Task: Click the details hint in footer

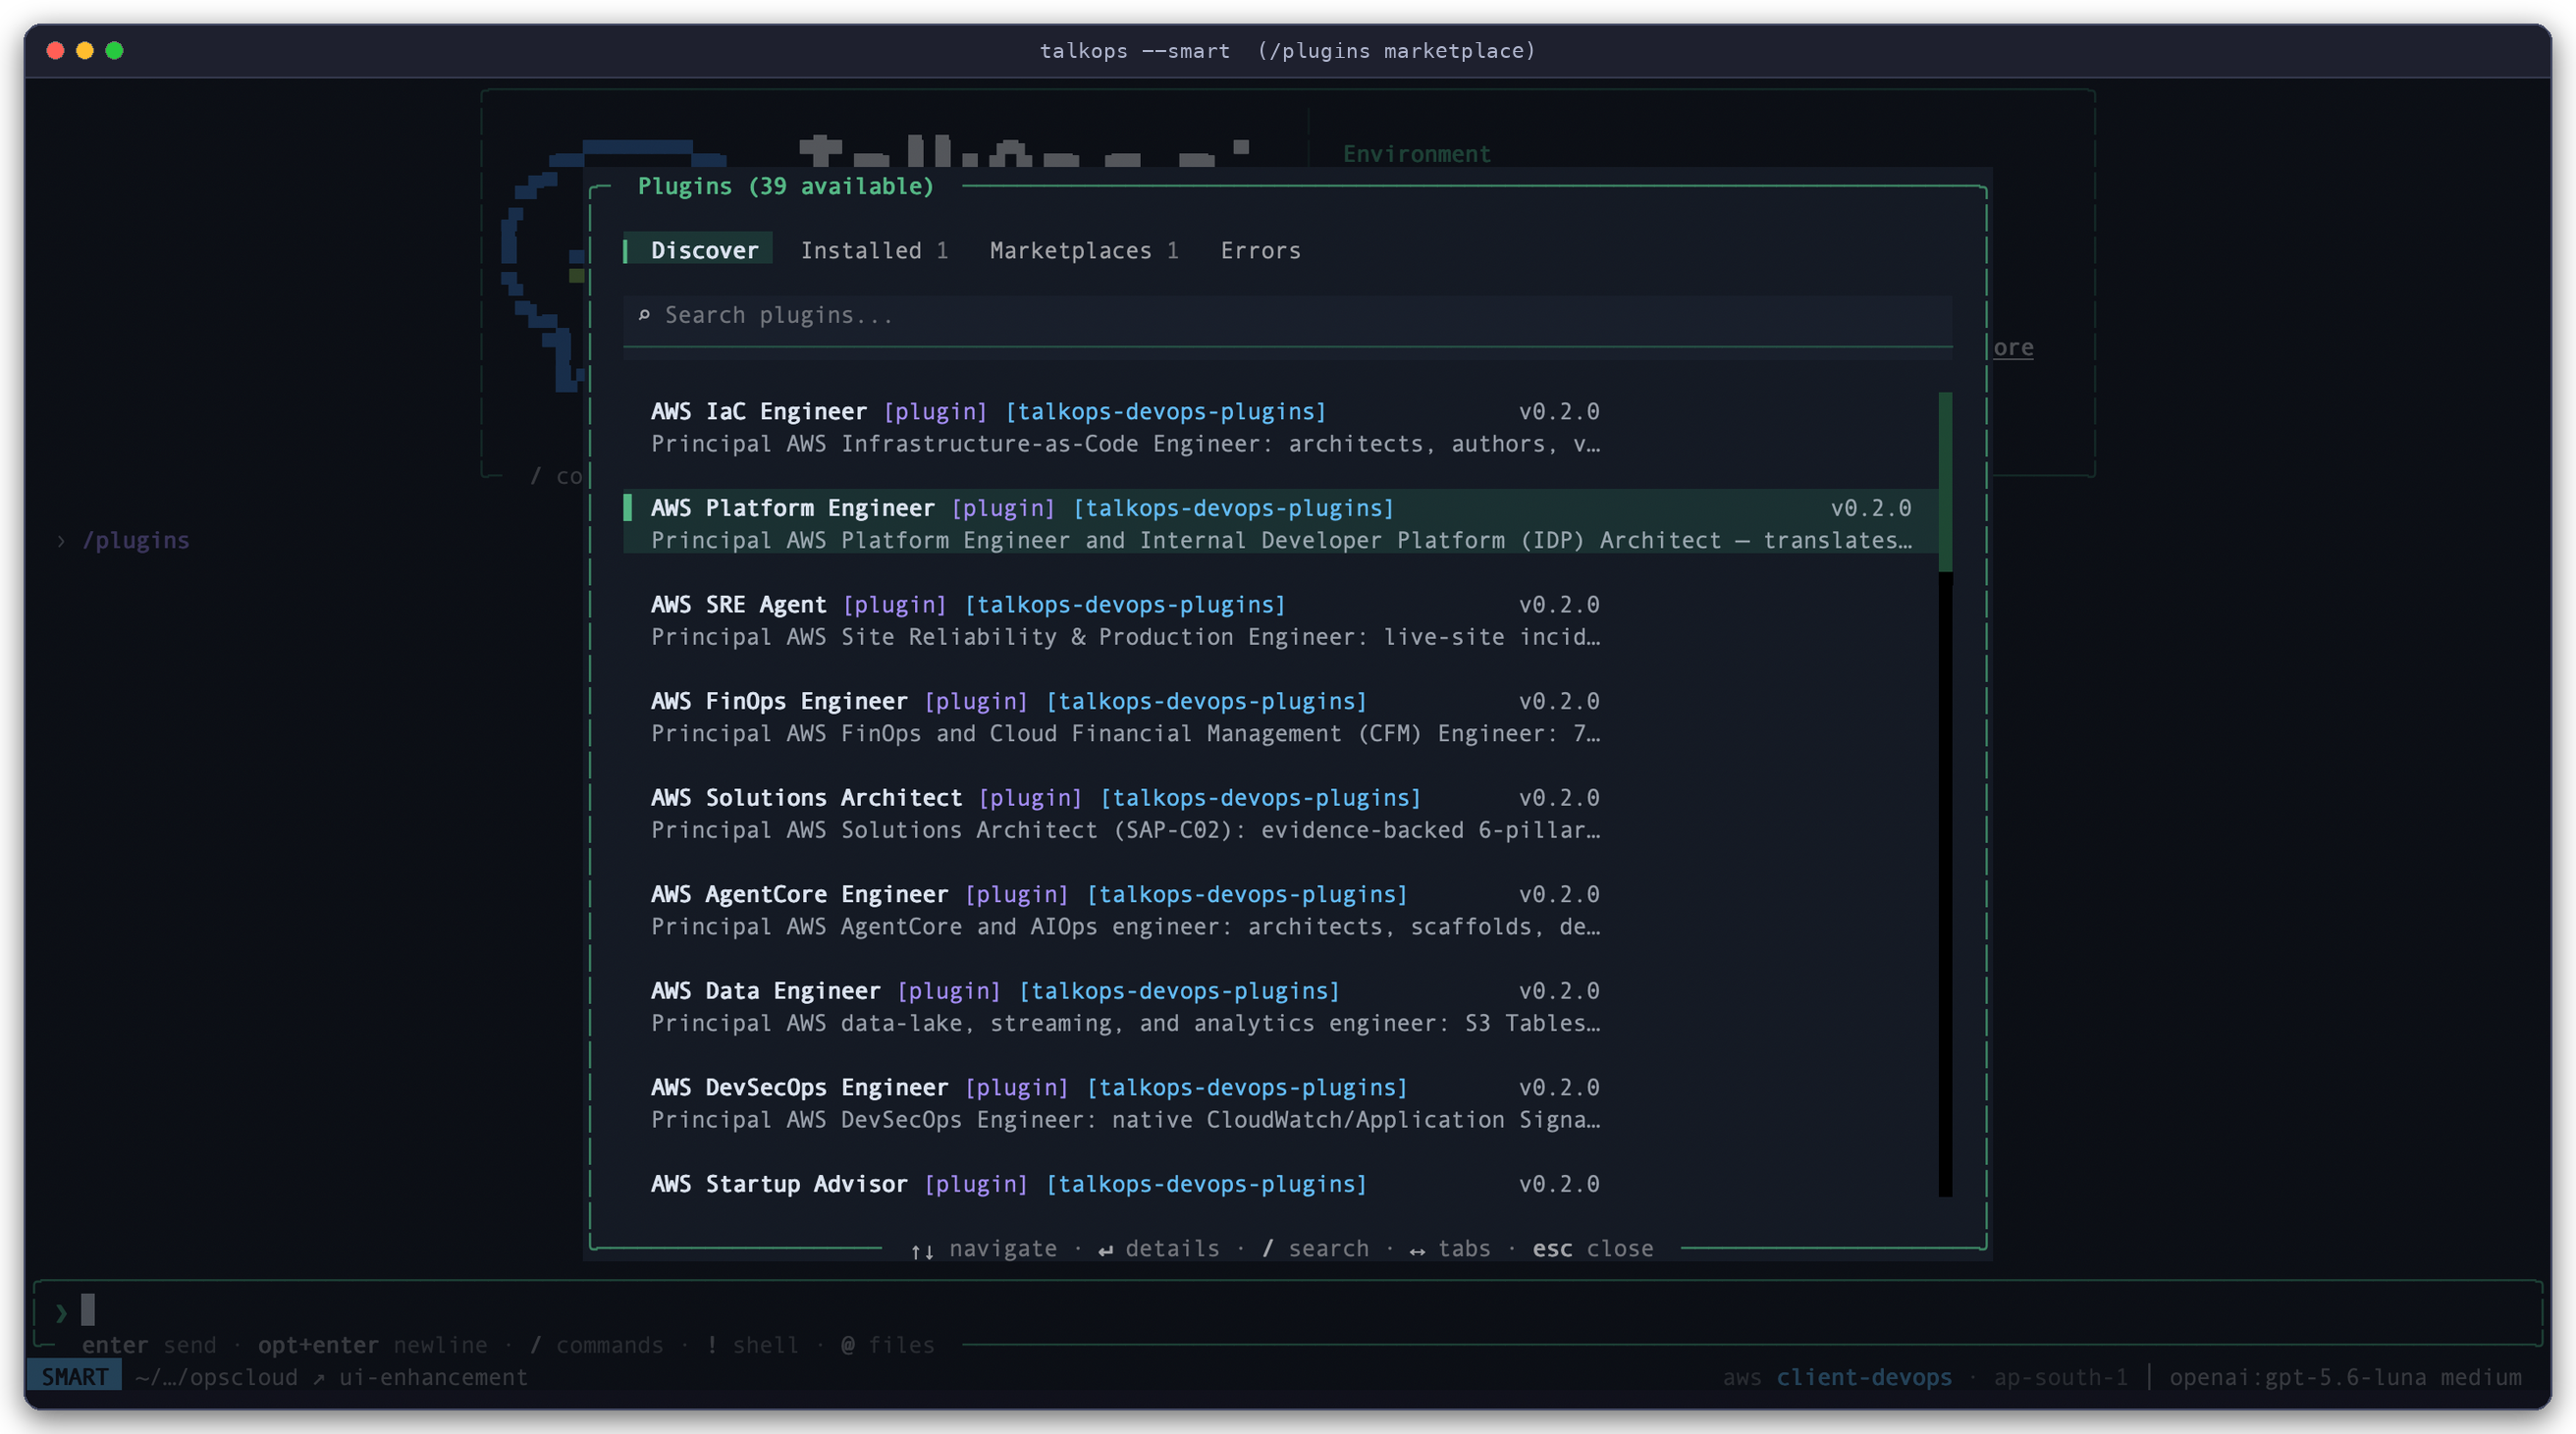Action: tap(1158, 1248)
